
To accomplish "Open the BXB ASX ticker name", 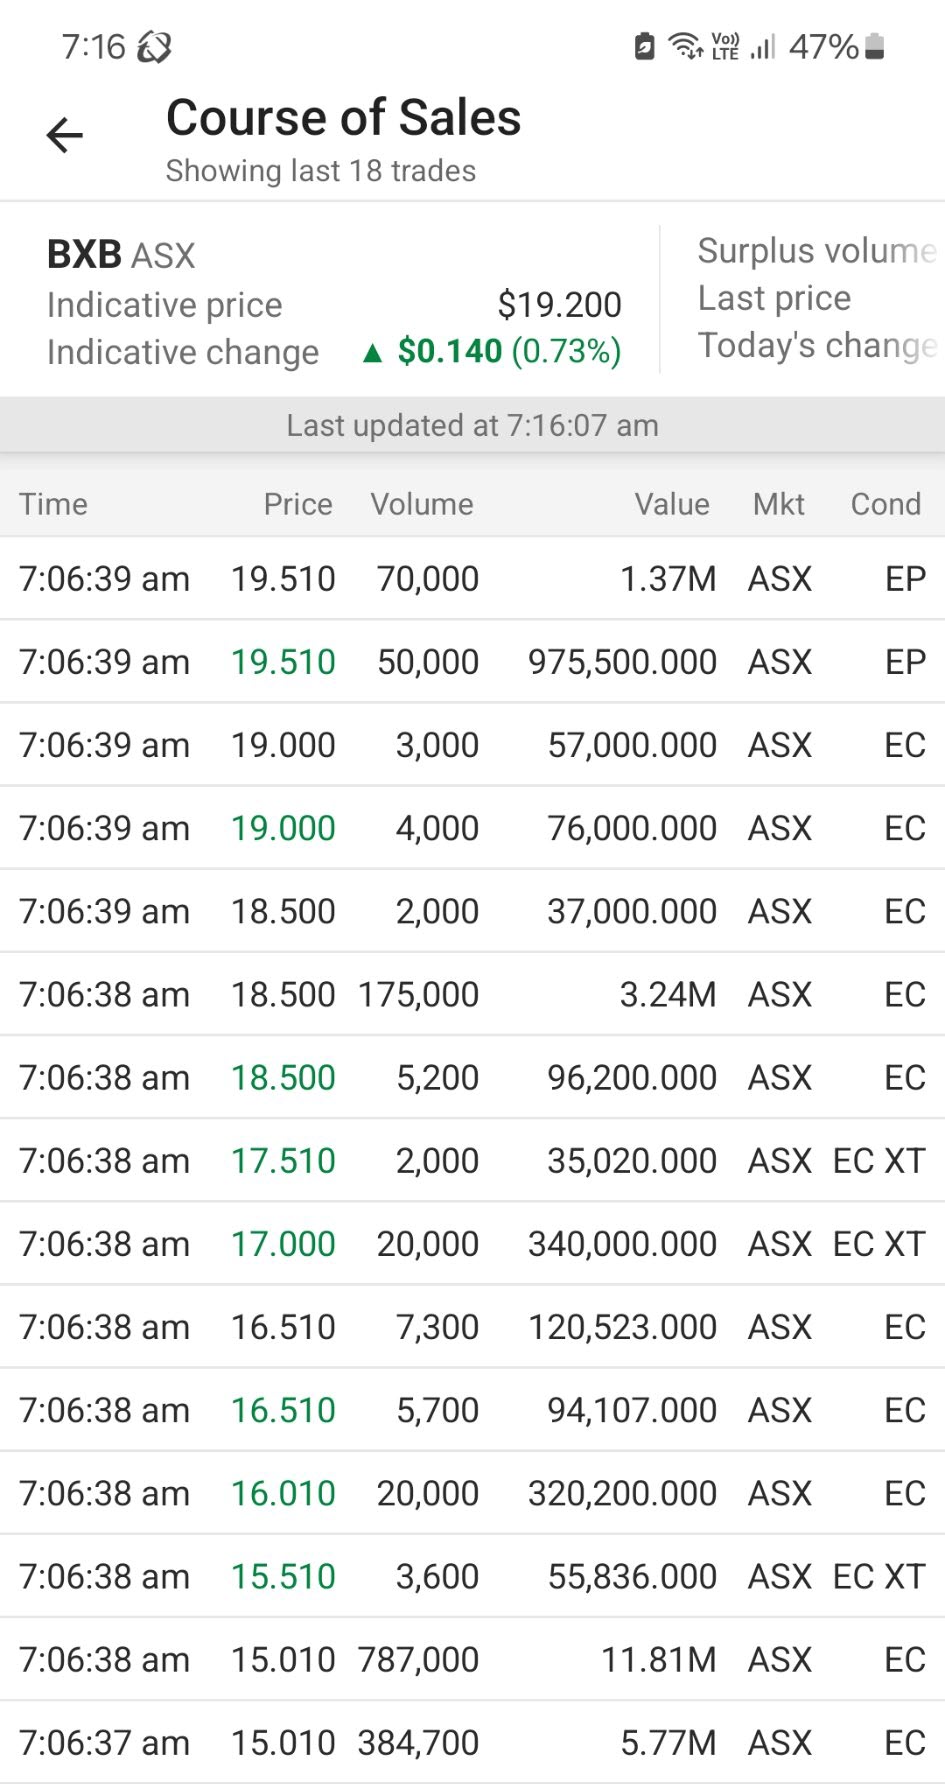I will click(121, 255).
